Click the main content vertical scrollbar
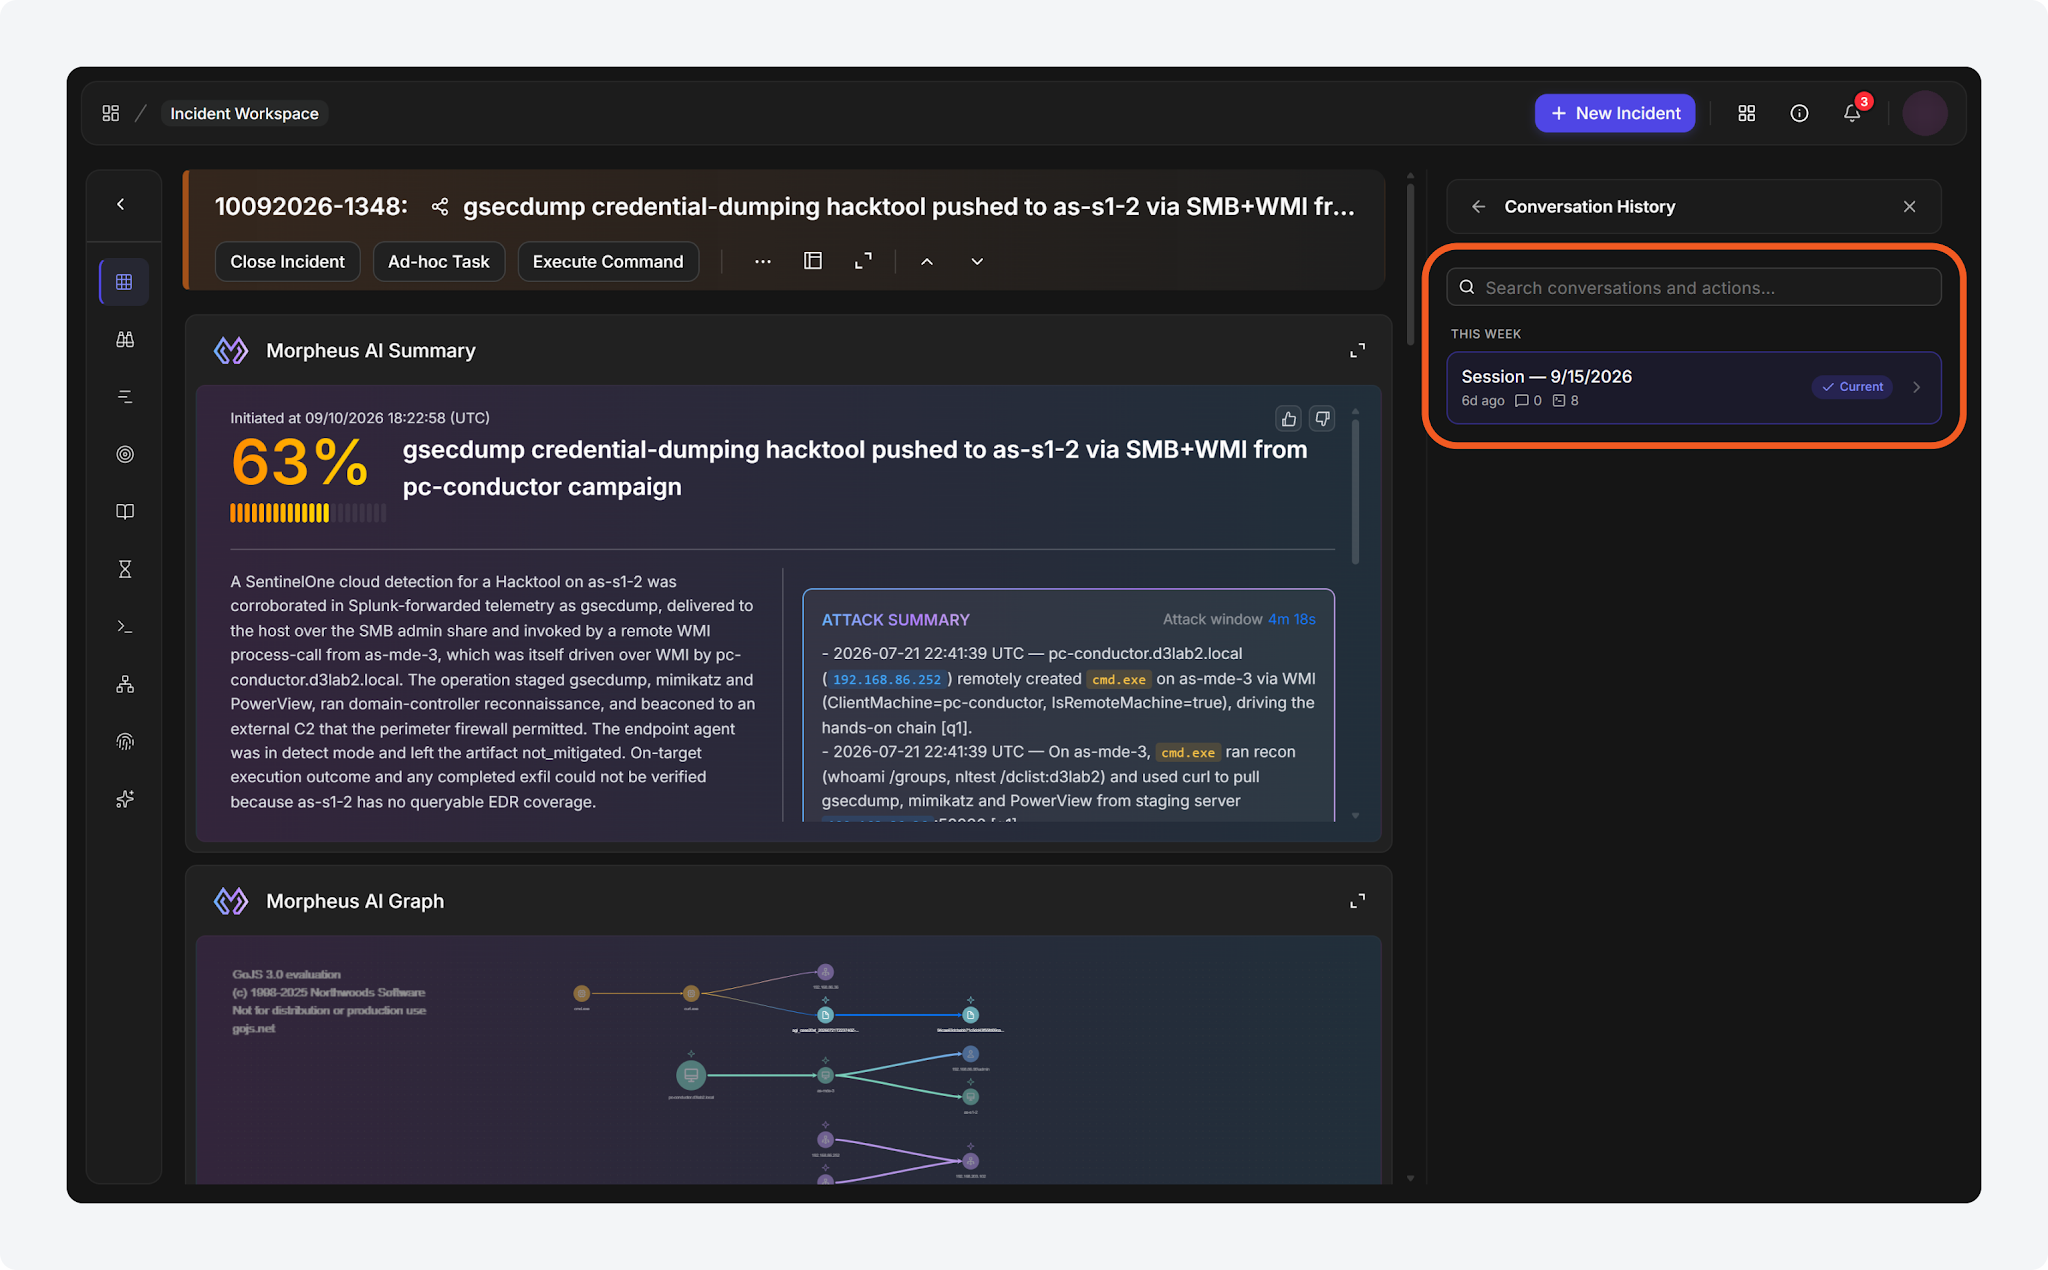2048x1270 pixels. coord(1410,263)
